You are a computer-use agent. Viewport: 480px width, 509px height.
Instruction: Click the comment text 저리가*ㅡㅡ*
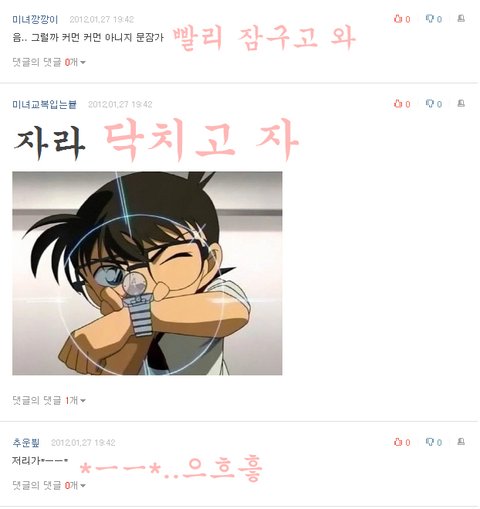40,461
